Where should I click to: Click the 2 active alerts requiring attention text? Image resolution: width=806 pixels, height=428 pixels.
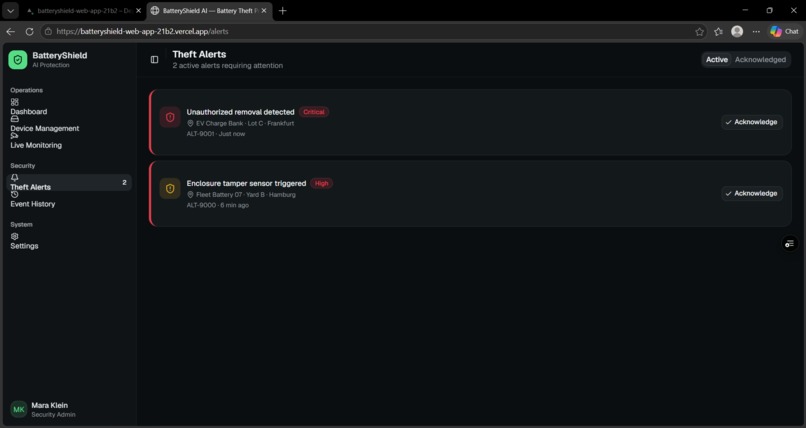coord(228,66)
